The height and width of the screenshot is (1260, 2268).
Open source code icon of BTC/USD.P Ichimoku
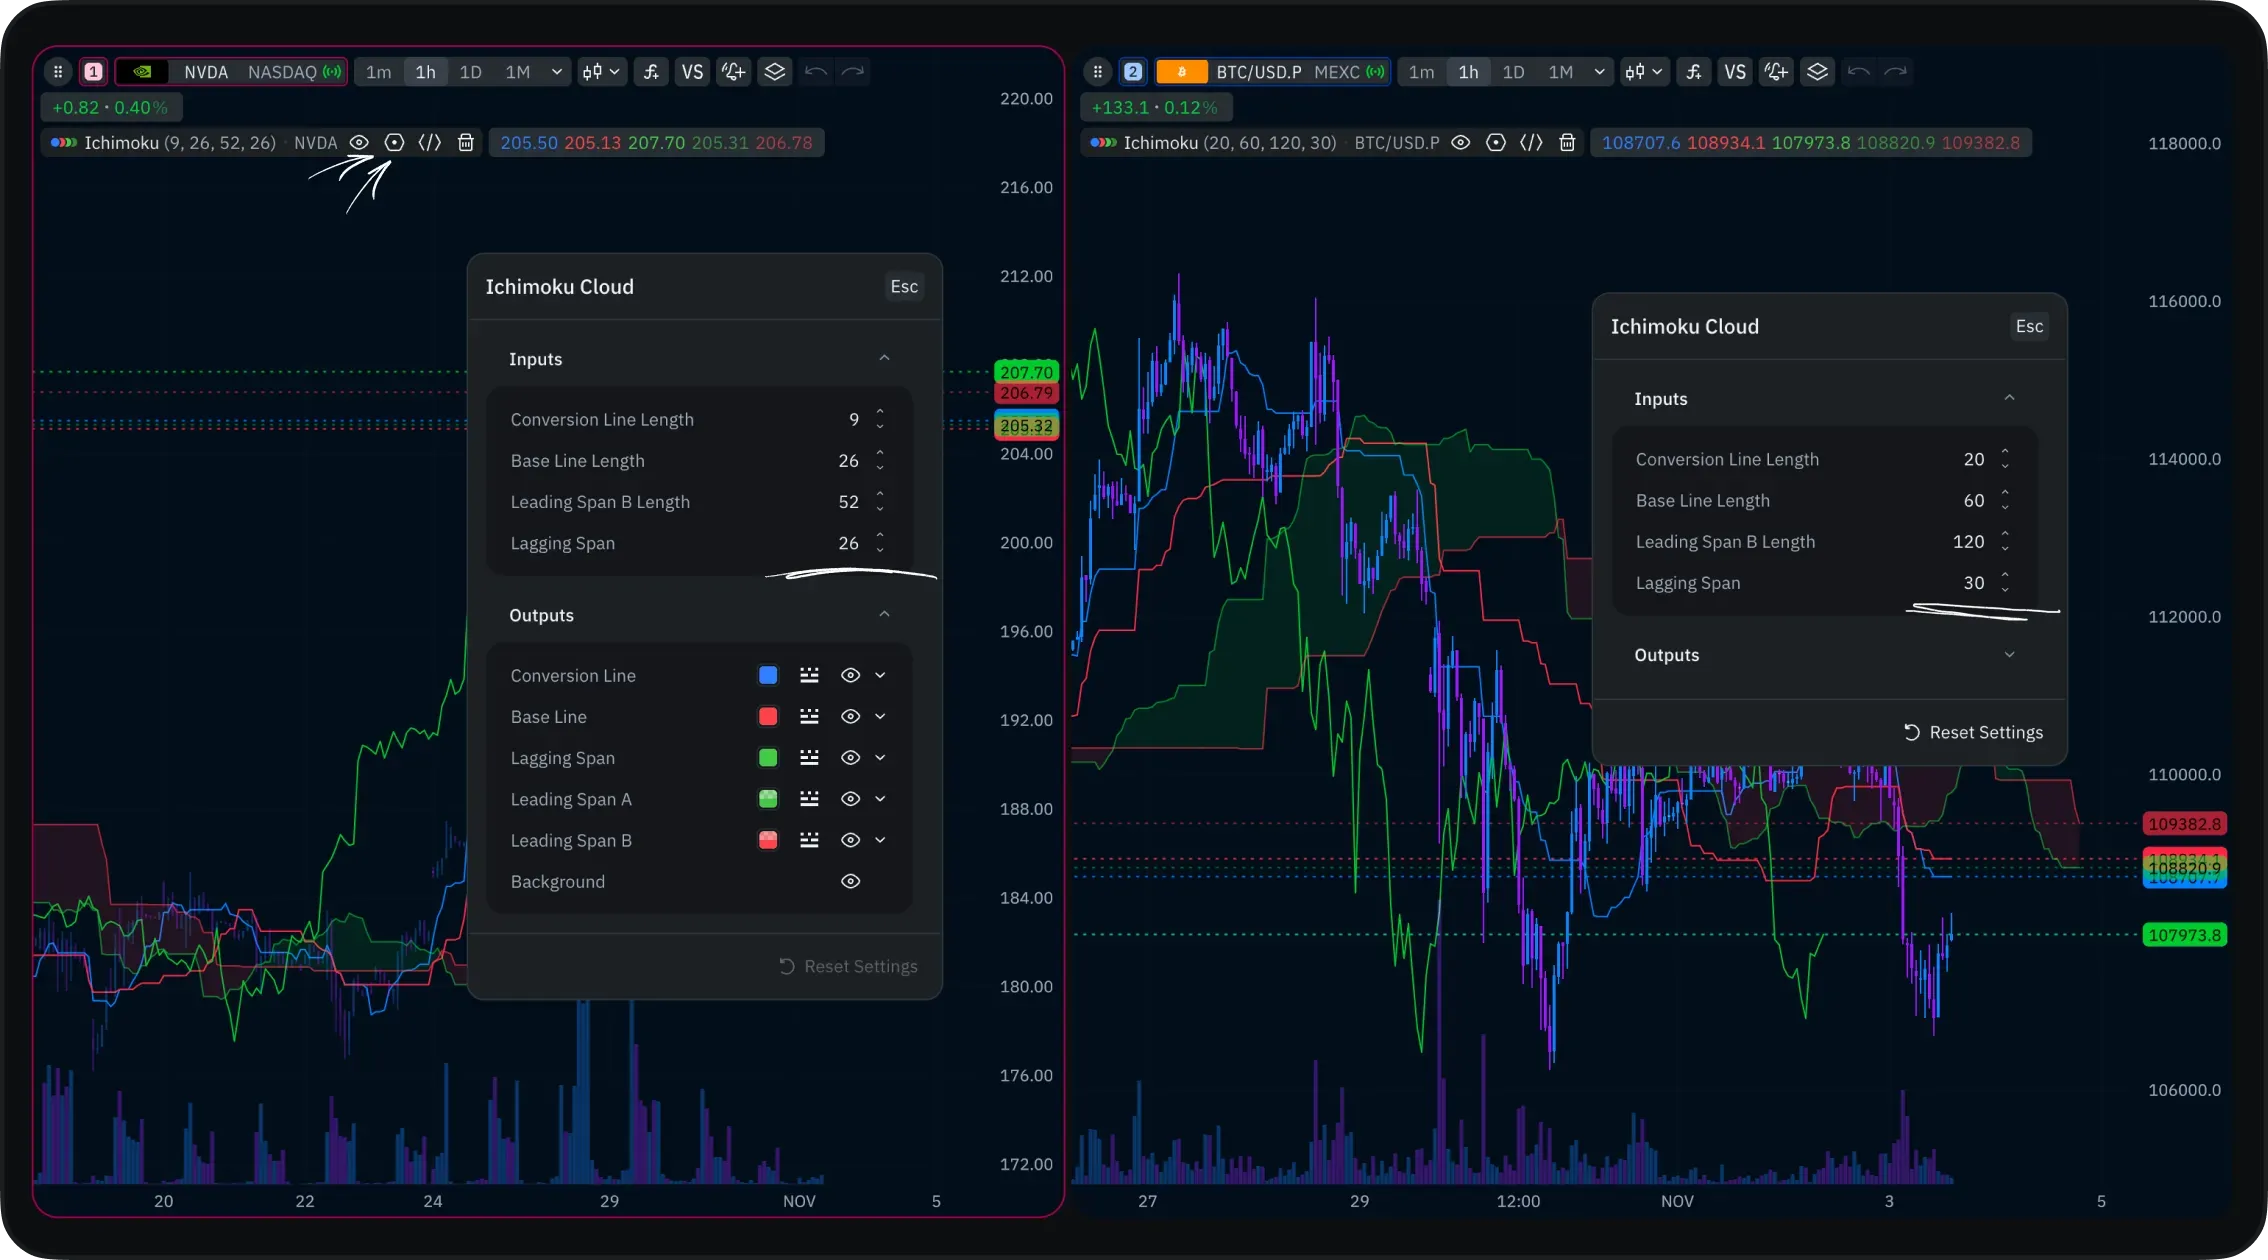(x=1531, y=143)
